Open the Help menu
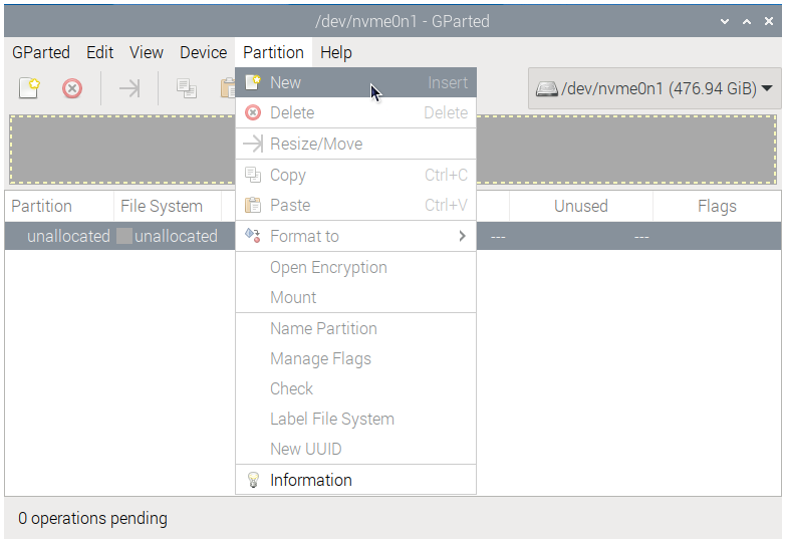 coord(336,52)
